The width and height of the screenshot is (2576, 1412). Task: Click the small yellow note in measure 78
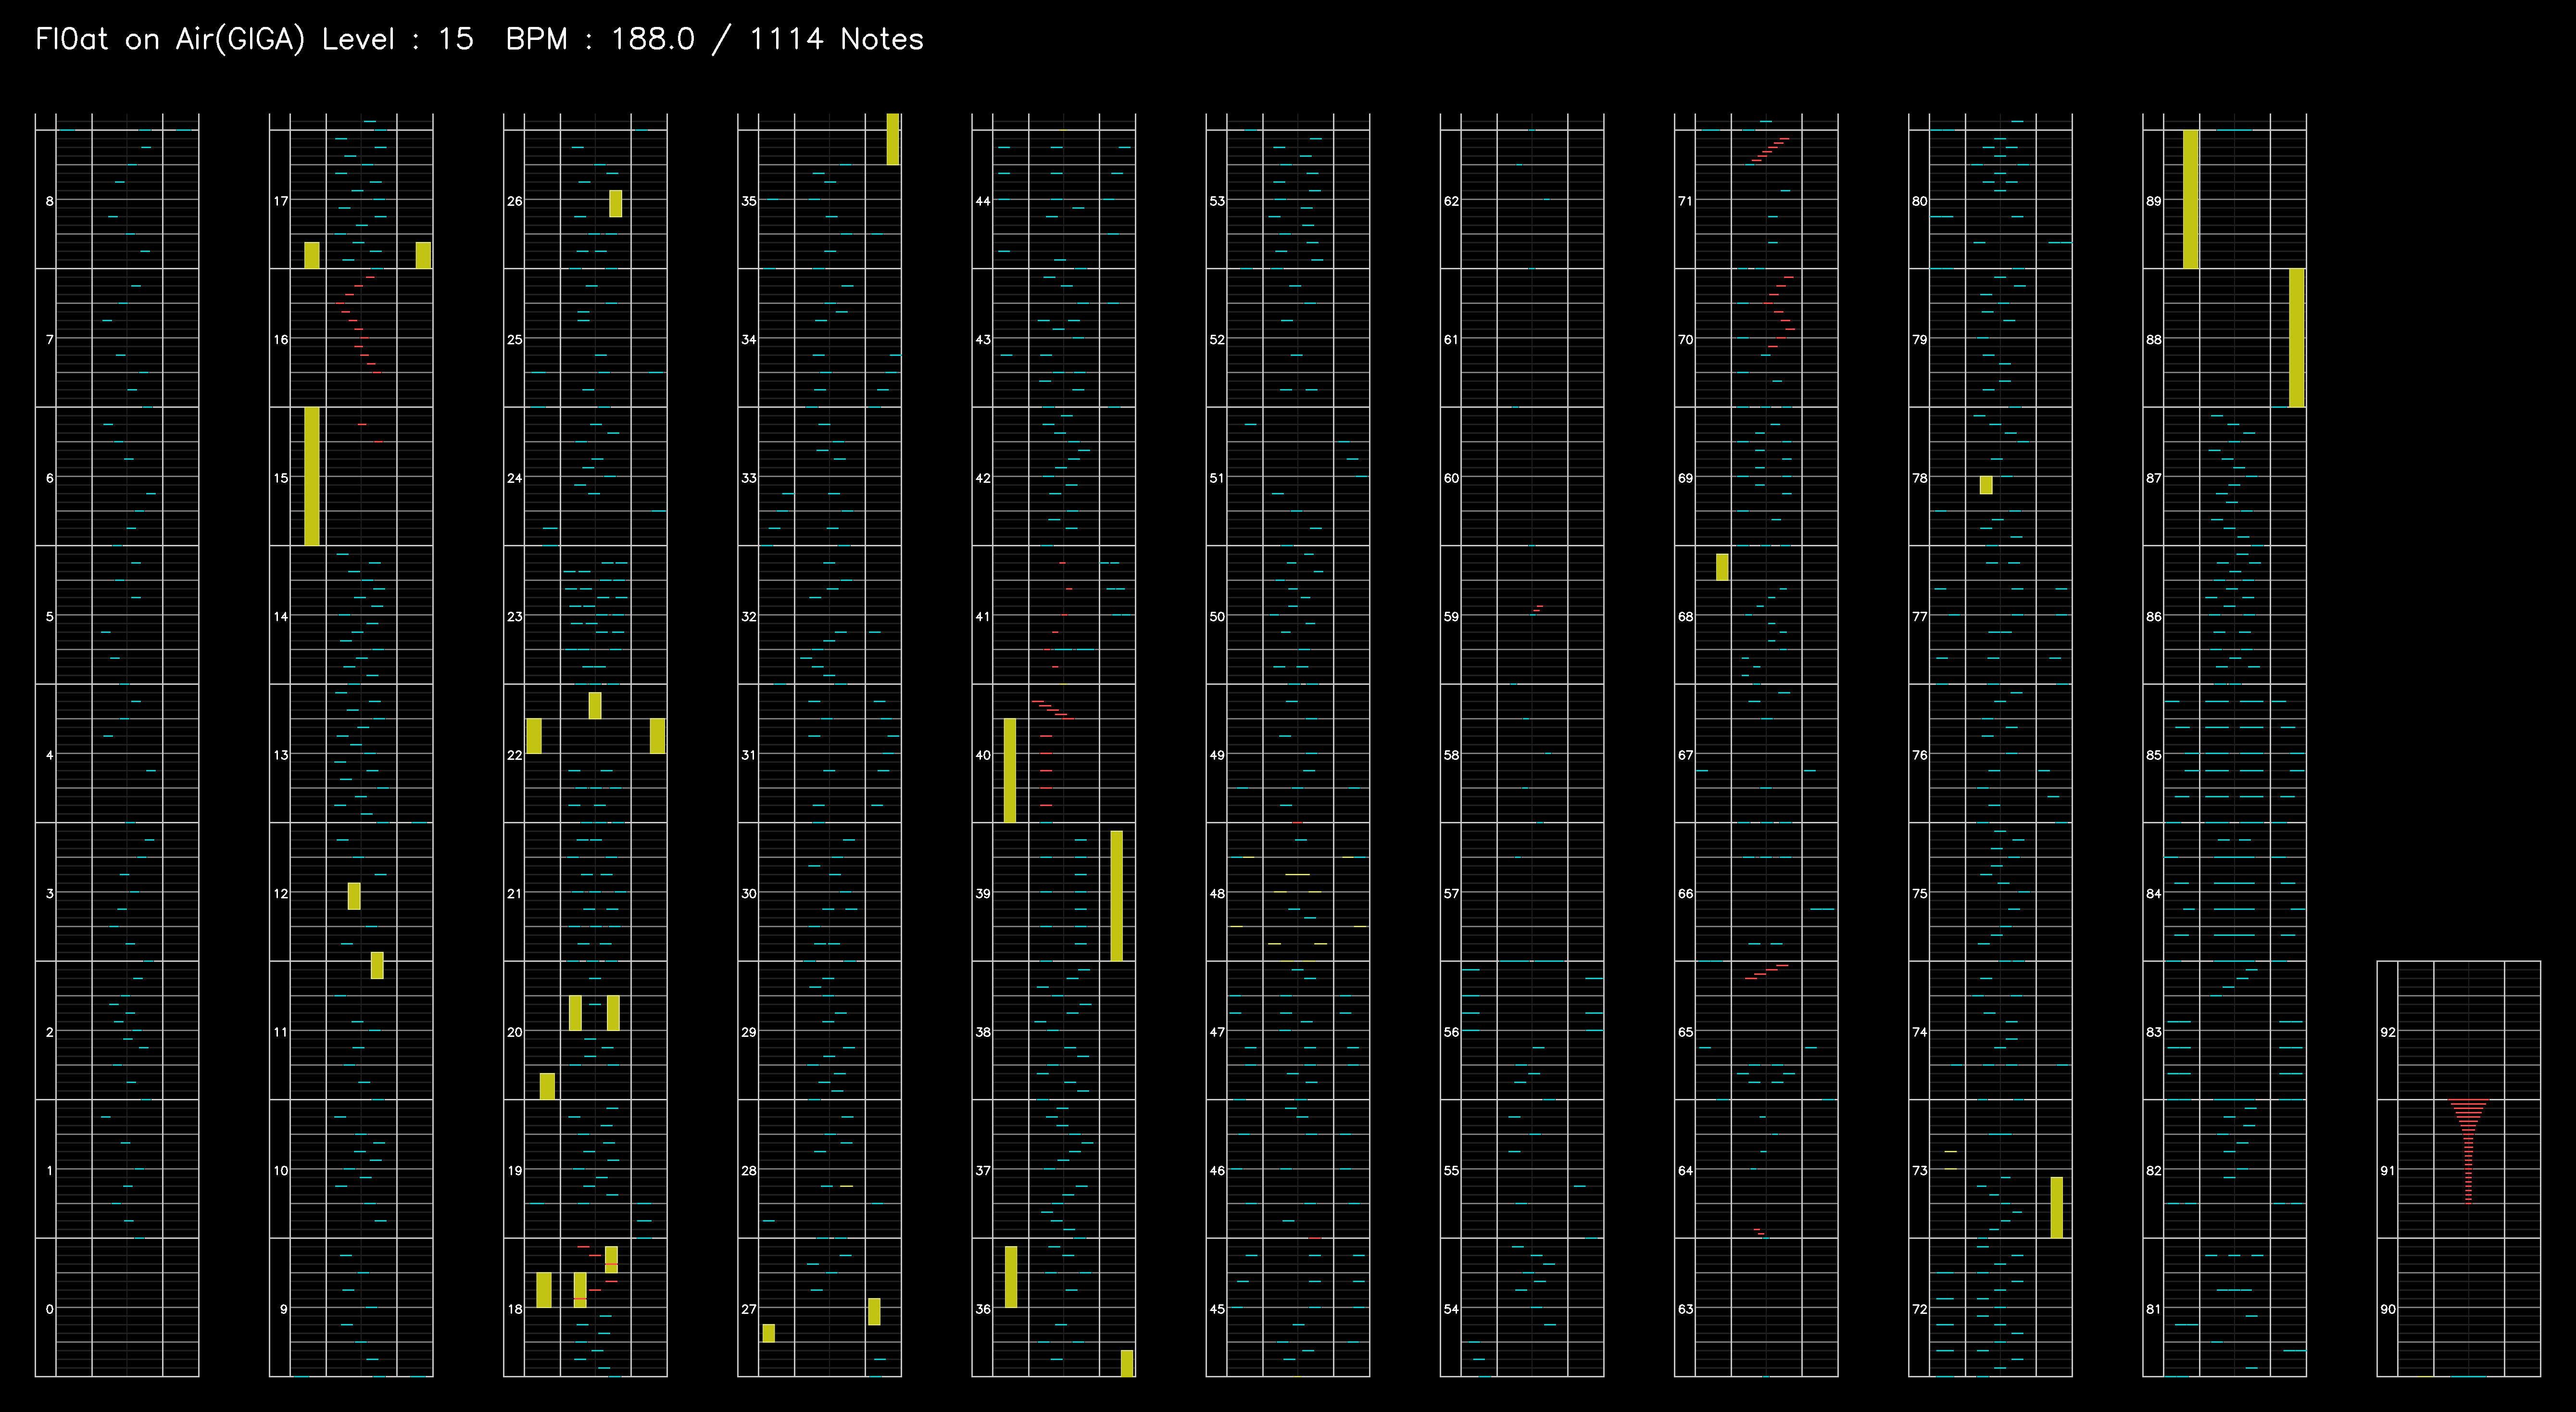pos(1986,485)
